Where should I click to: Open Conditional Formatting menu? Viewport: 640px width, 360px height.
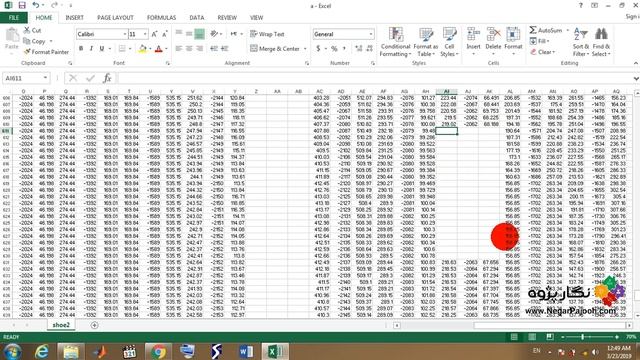(x=395, y=42)
